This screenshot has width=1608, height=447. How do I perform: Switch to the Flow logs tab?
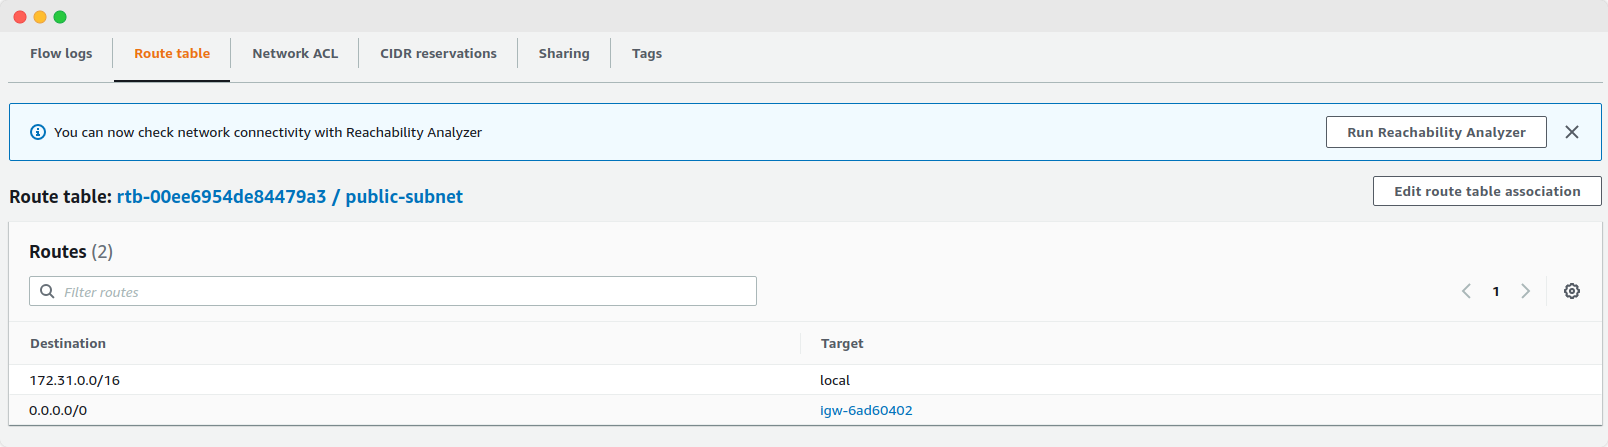click(x=61, y=53)
